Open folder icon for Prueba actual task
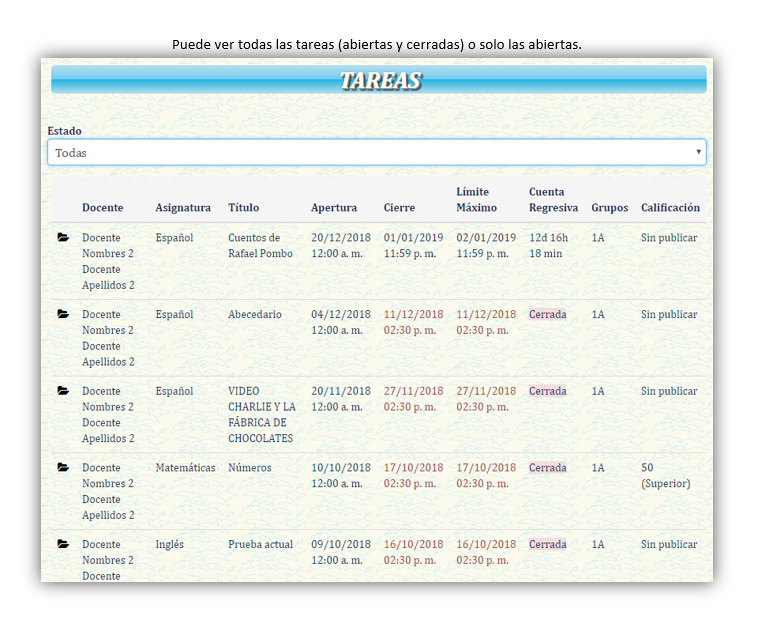763x631 pixels. (x=63, y=544)
